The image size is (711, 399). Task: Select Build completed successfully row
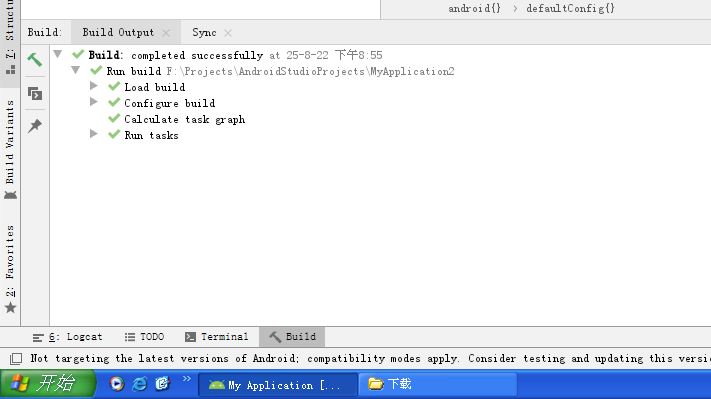point(235,55)
